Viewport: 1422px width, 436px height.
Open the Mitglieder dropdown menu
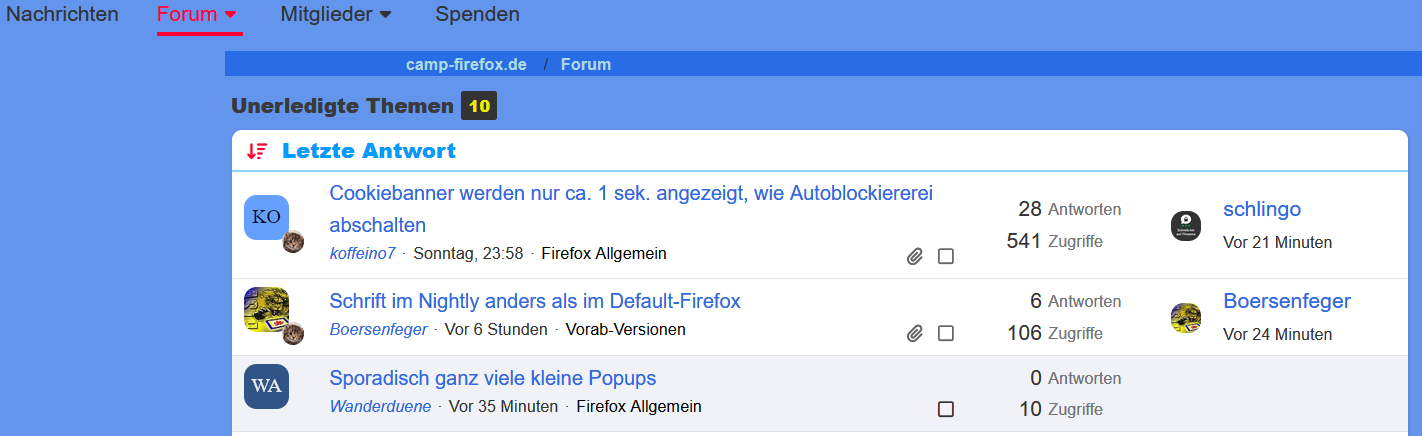pyautogui.click(x=335, y=15)
